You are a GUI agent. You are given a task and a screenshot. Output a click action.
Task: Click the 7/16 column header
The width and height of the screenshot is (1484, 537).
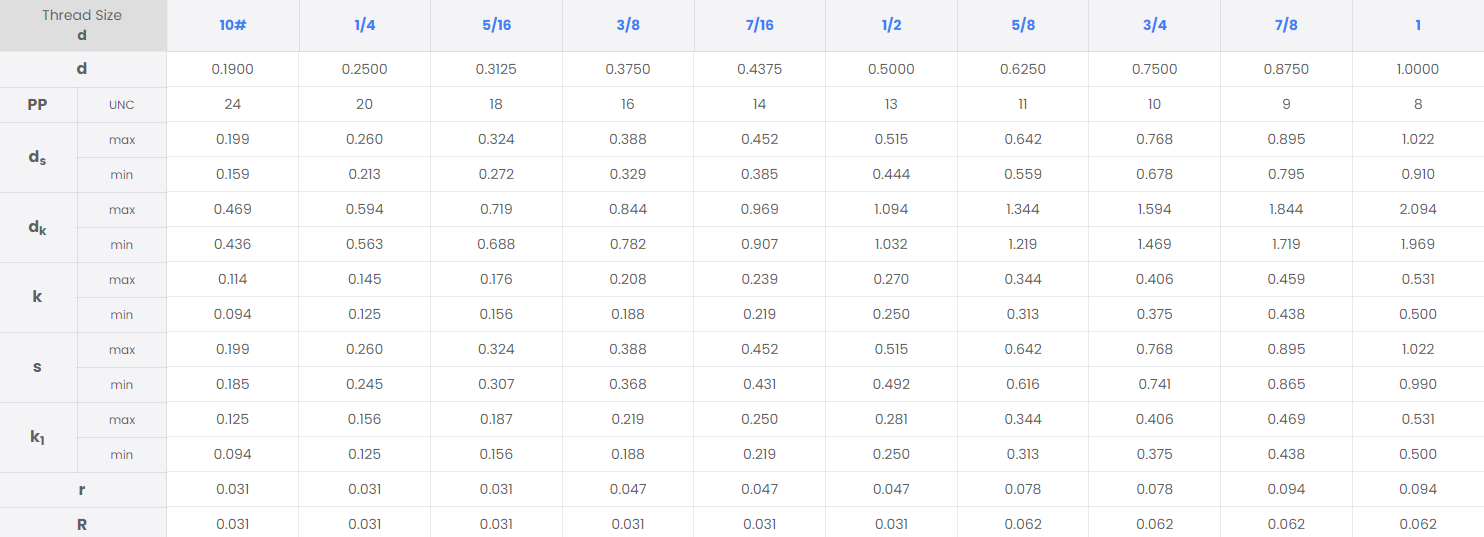tap(760, 25)
